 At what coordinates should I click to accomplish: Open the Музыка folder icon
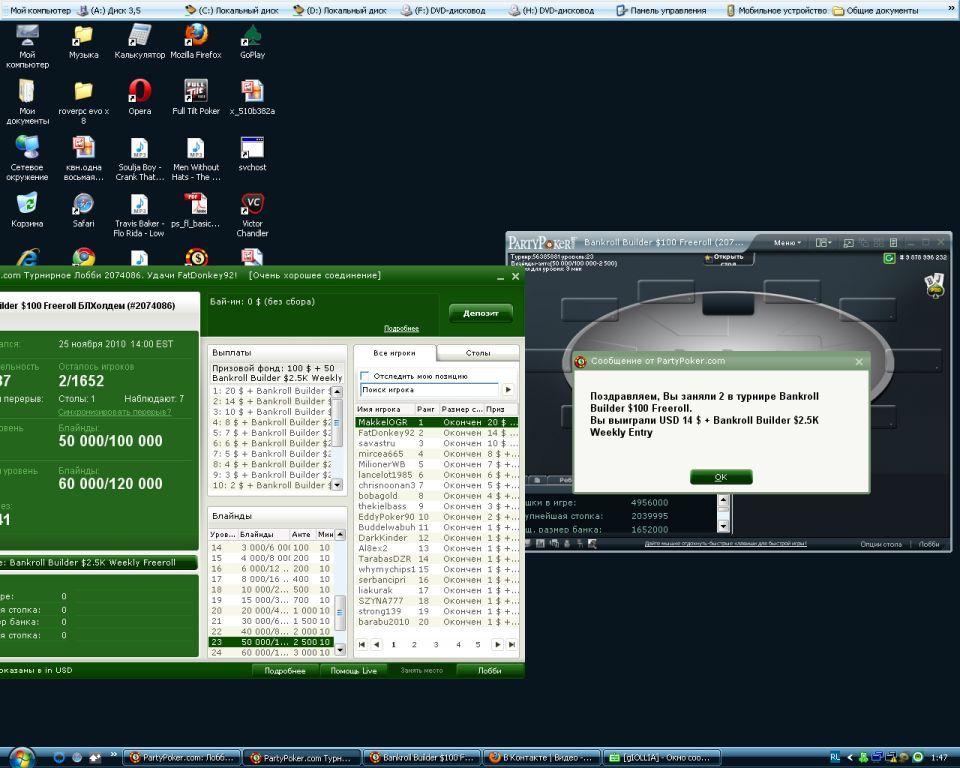pos(83,42)
